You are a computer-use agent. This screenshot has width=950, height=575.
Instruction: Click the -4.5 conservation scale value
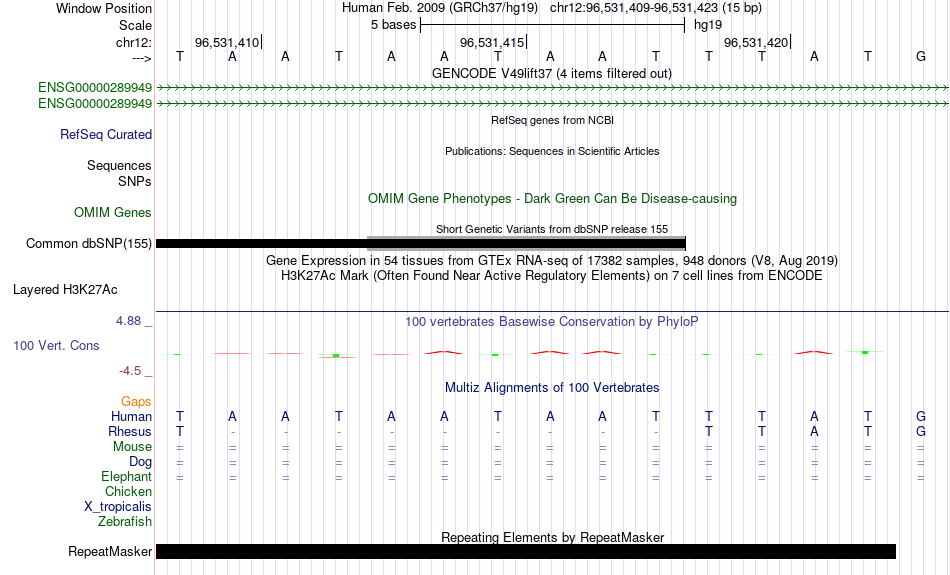[x=130, y=371]
